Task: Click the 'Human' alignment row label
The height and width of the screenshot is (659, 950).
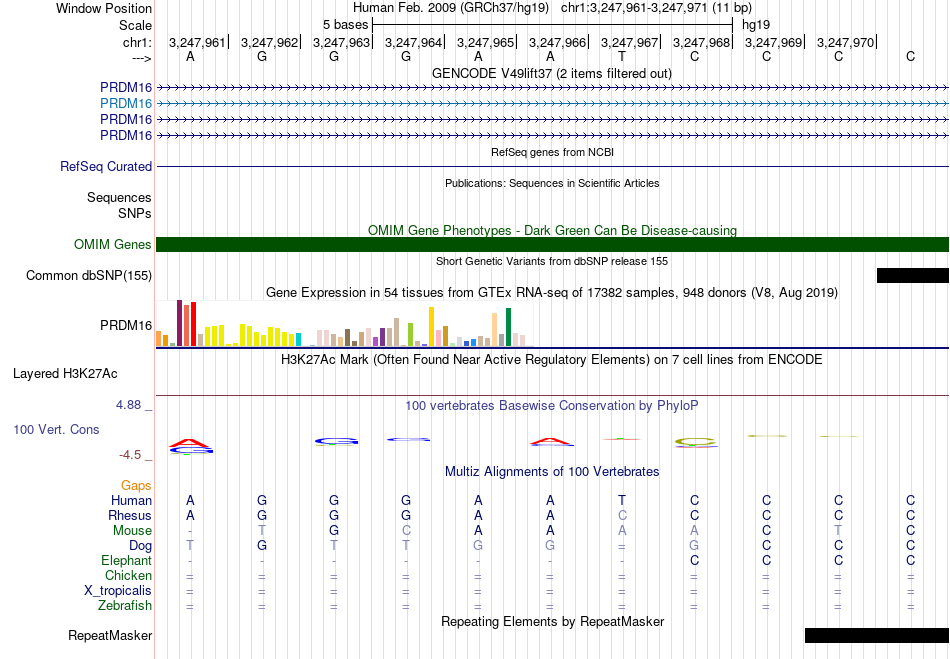Action: [x=131, y=500]
